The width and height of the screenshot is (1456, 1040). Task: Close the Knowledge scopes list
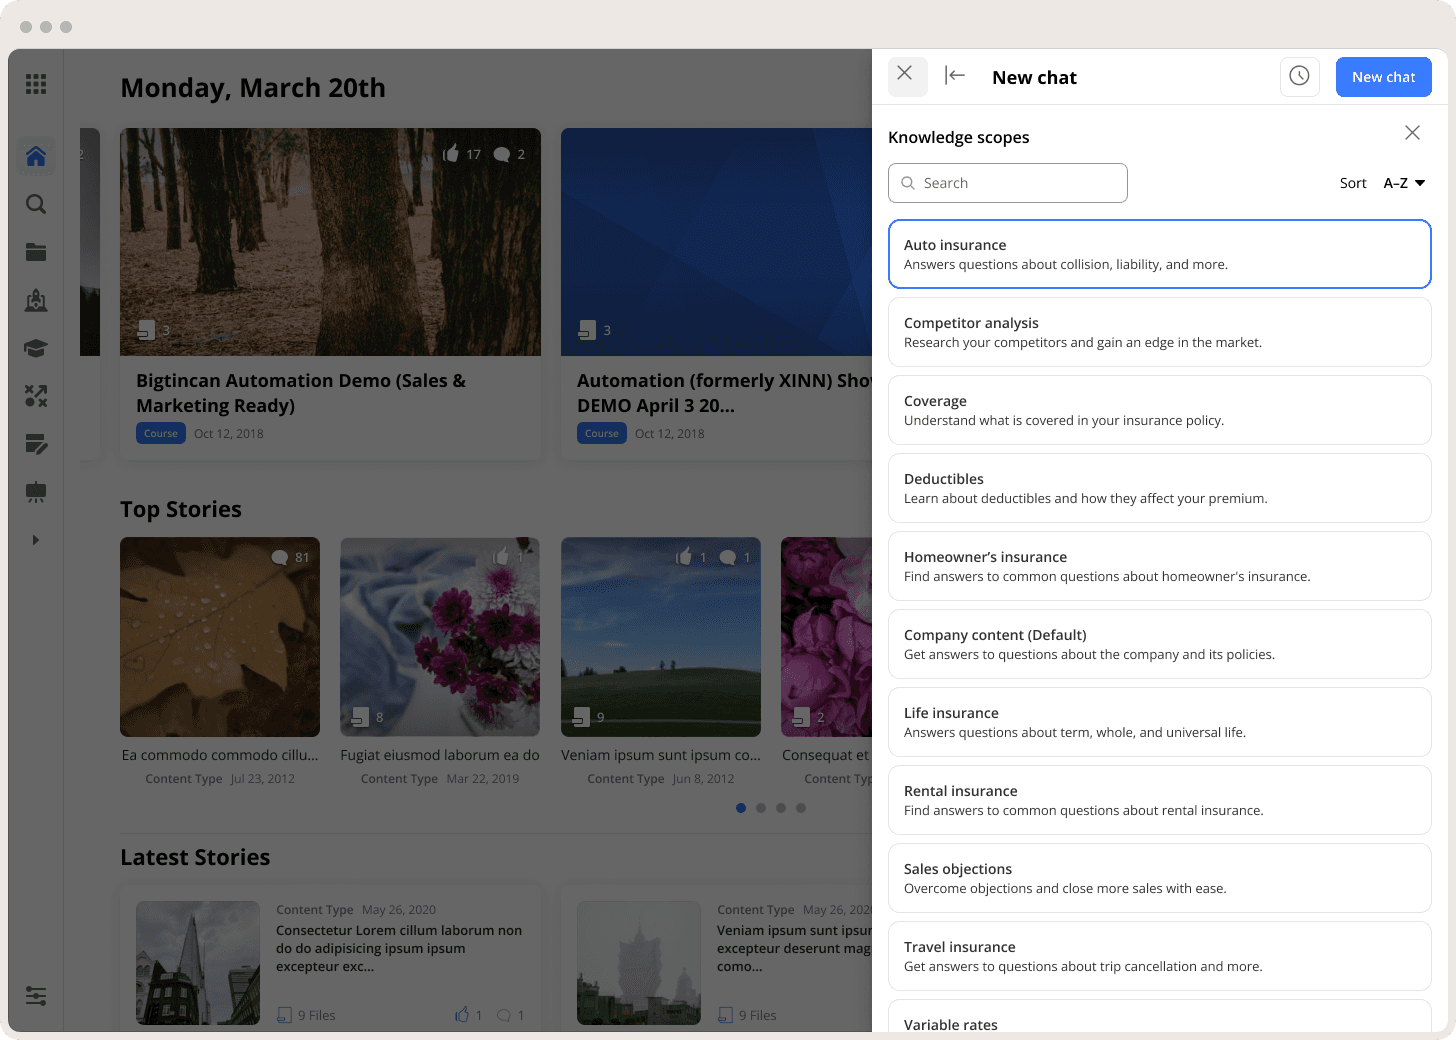tap(1412, 133)
